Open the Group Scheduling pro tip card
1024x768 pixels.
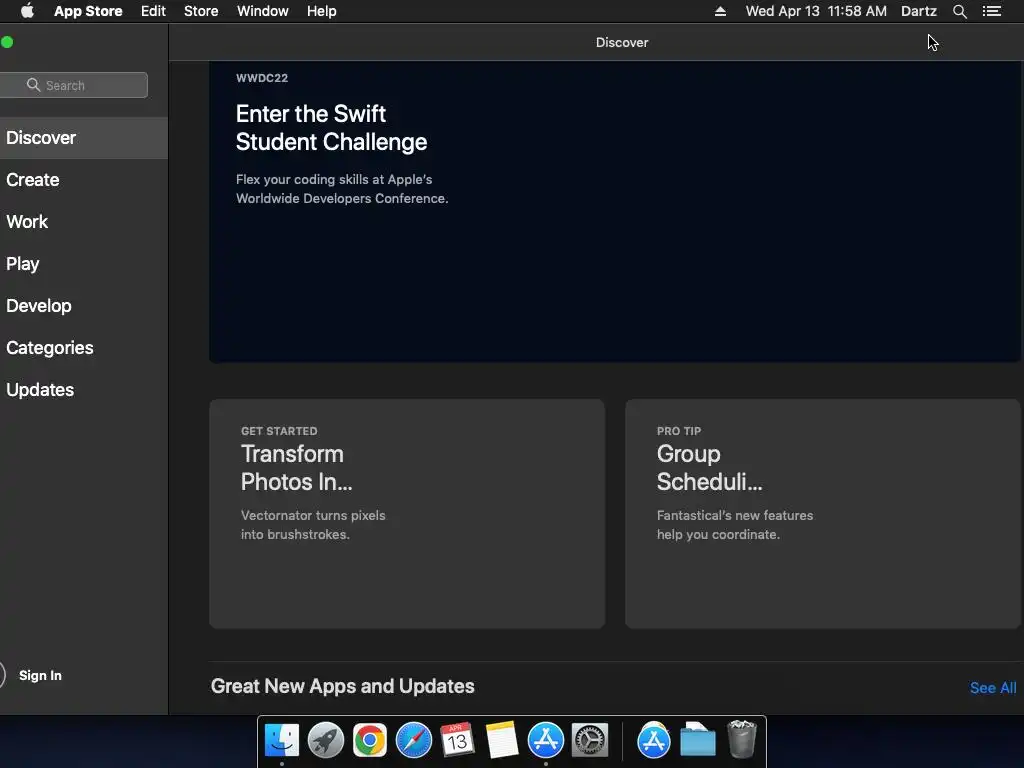pos(823,514)
